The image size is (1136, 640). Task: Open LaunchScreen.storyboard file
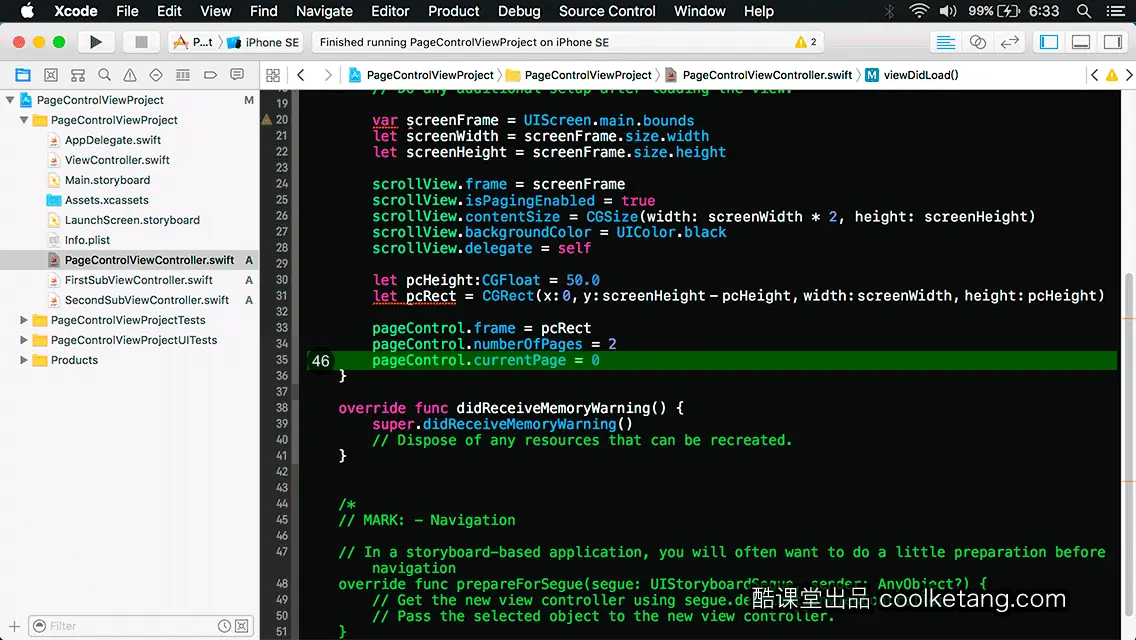click(x=132, y=220)
